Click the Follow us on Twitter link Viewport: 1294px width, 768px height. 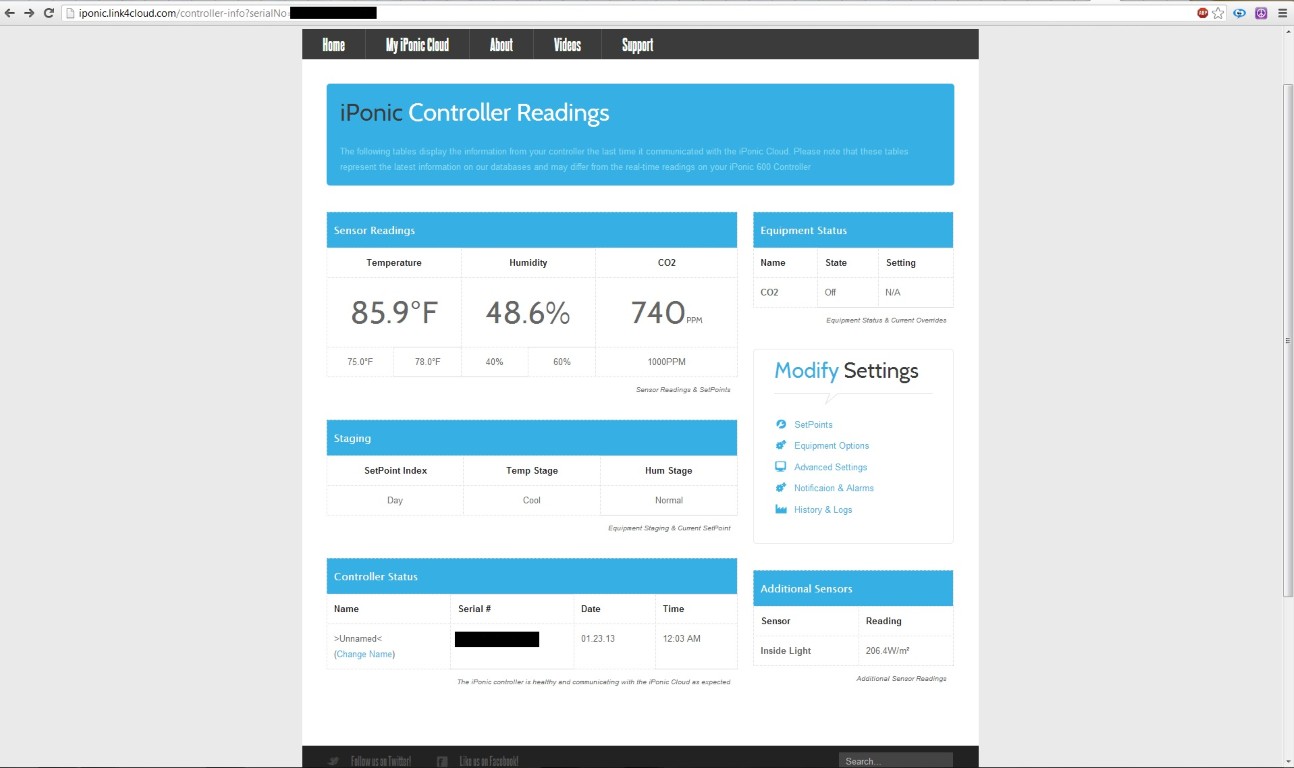(380, 761)
